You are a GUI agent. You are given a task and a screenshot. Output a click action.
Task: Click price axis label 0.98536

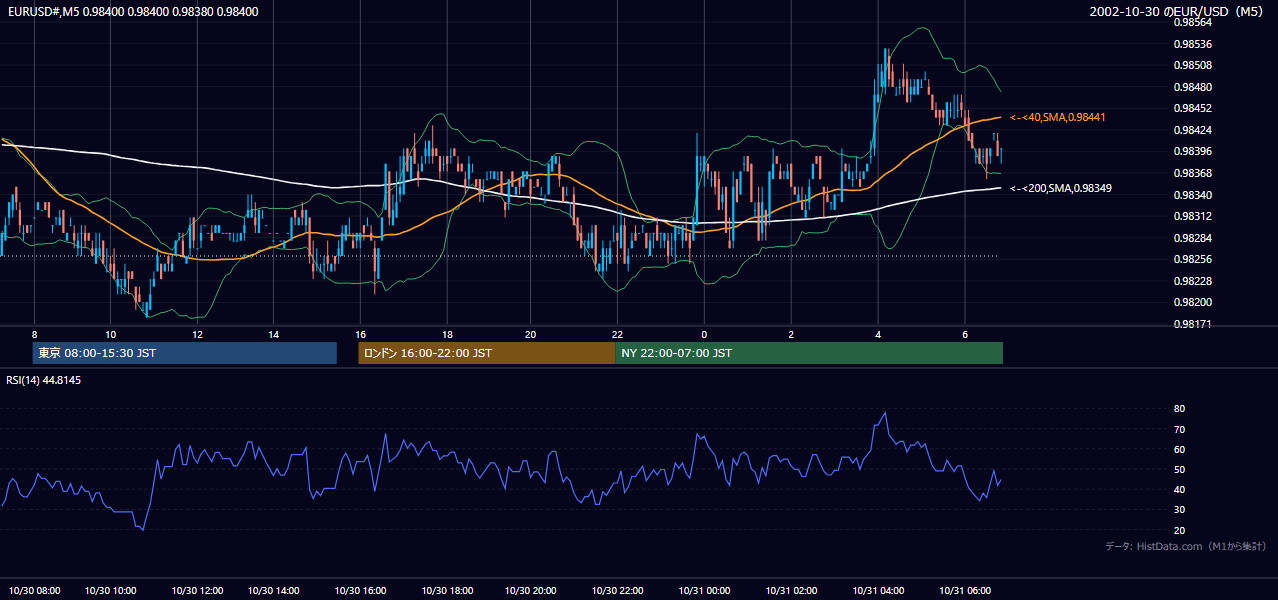click(x=1192, y=44)
